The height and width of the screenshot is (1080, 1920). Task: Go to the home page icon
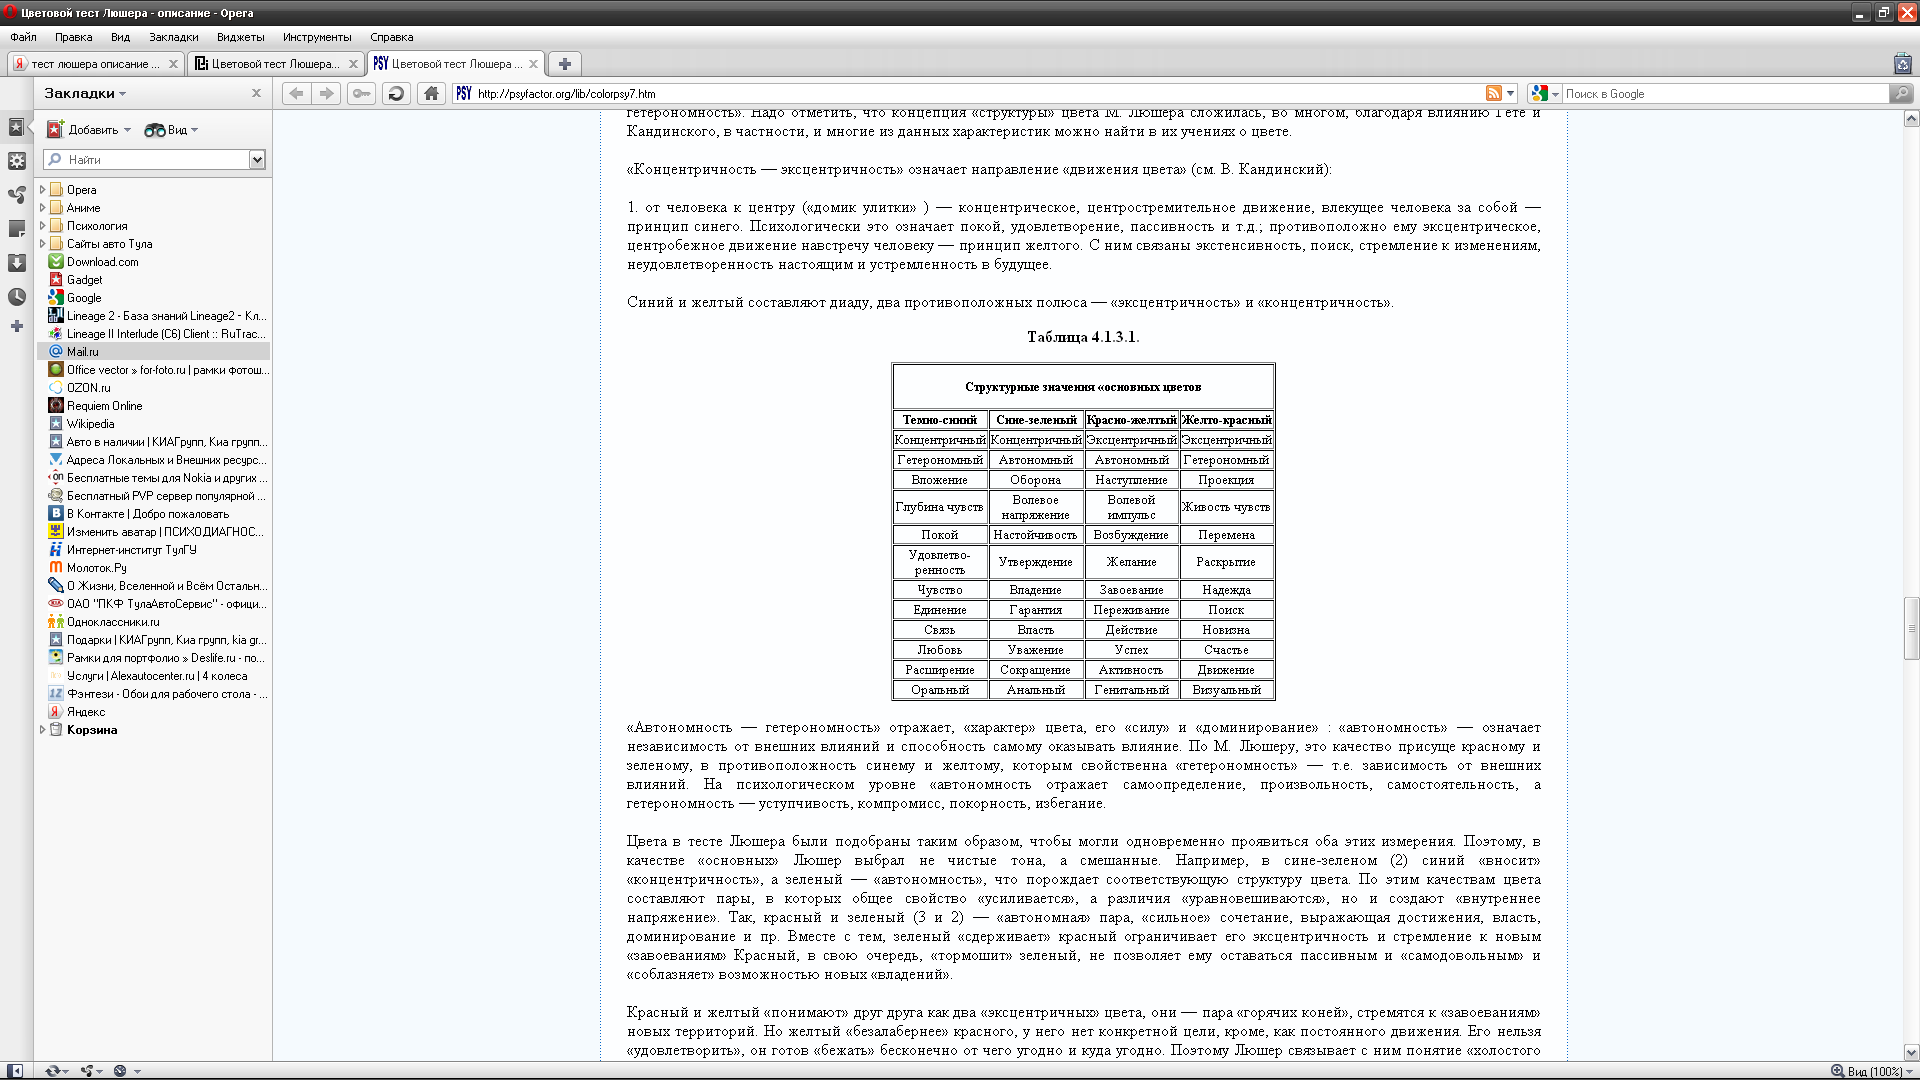(x=431, y=93)
